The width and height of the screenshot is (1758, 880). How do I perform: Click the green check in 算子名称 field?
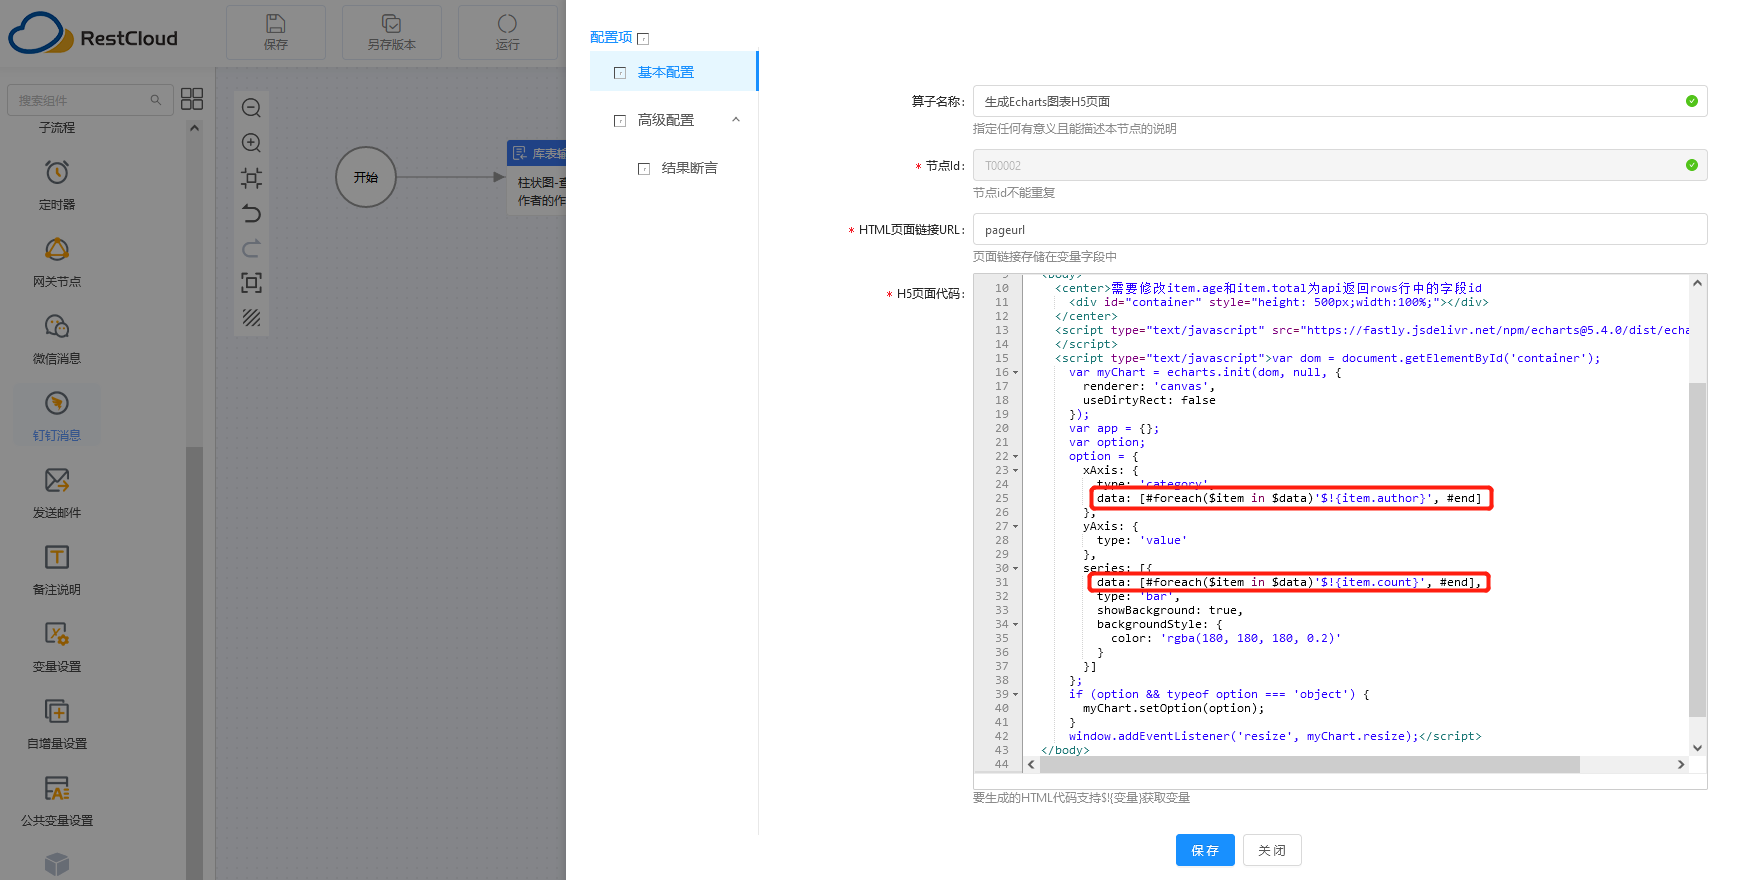point(1691,101)
